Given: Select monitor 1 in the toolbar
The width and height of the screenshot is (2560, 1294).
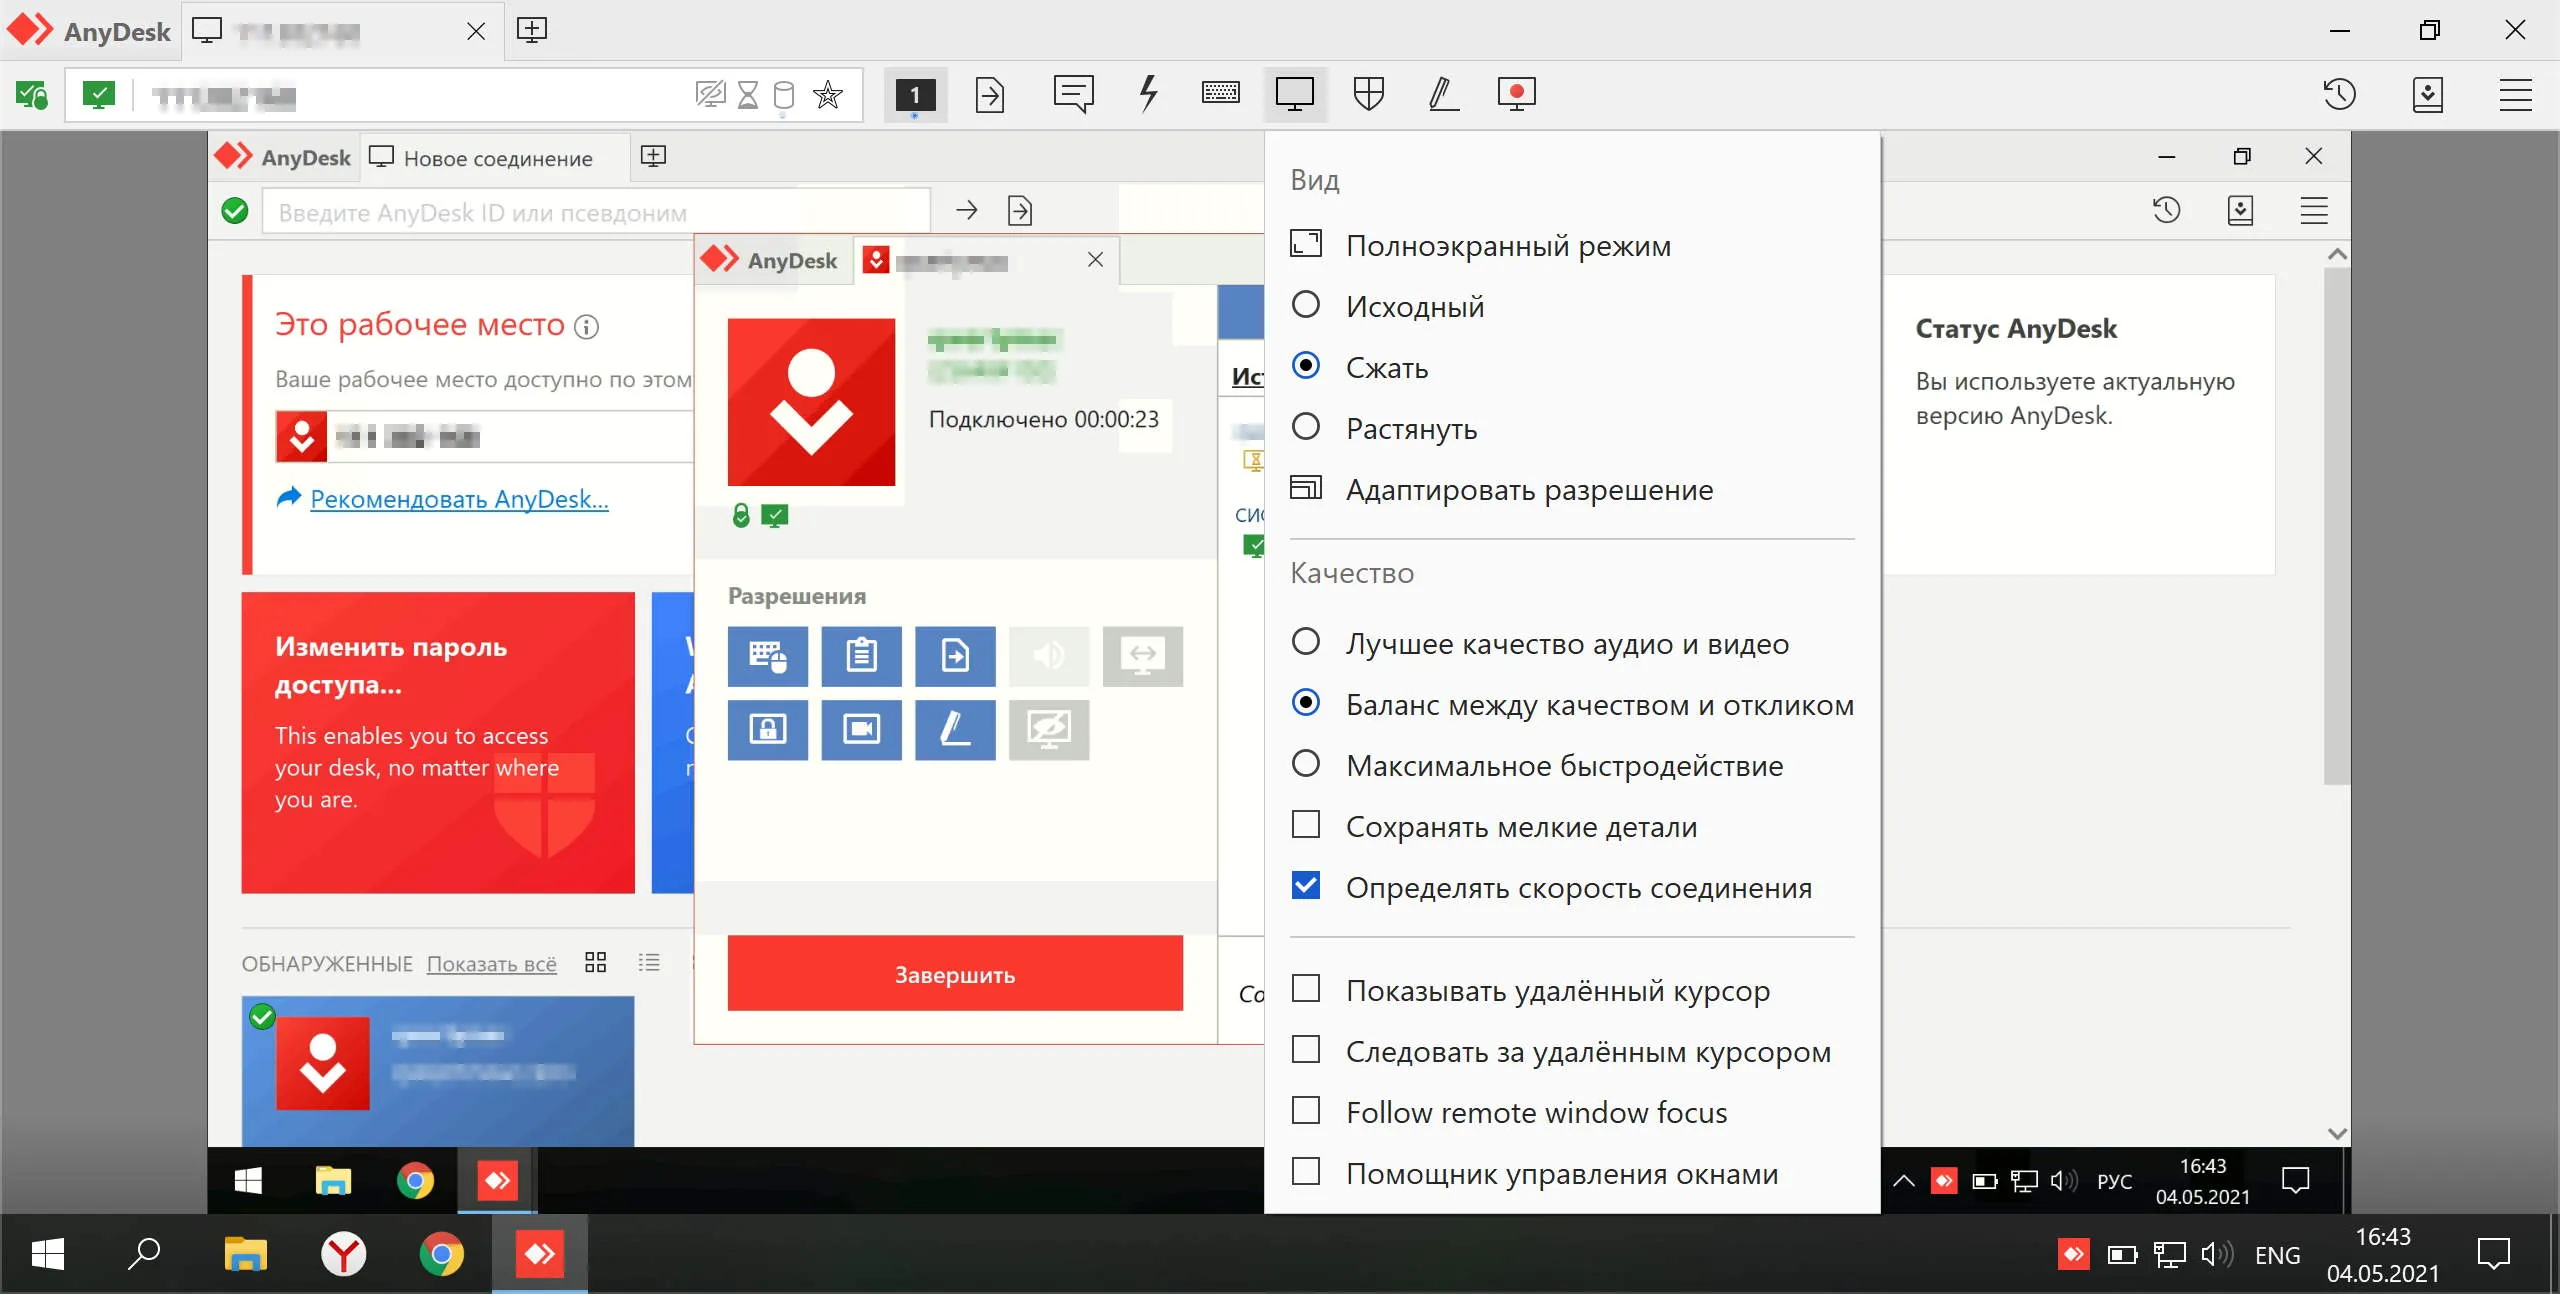Looking at the screenshot, I should [915, 95].
